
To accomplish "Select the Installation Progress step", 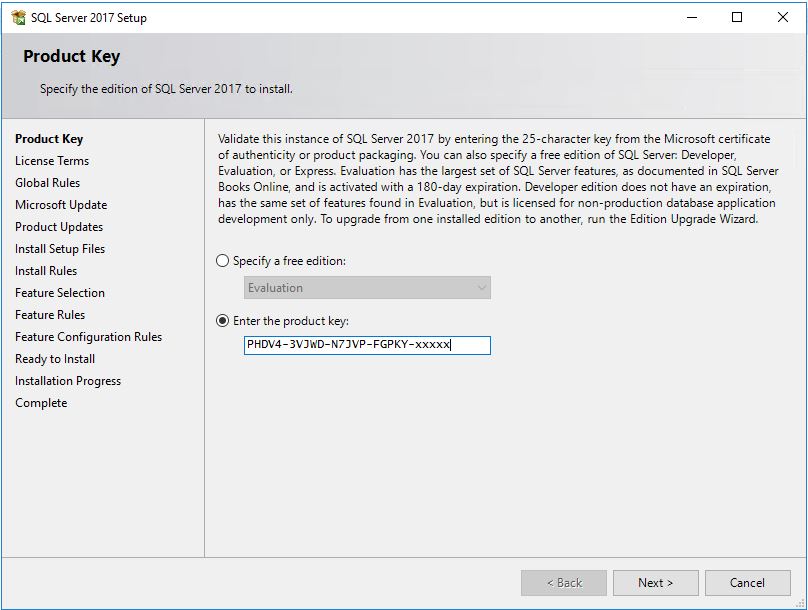I will click(x=67, y=381).
